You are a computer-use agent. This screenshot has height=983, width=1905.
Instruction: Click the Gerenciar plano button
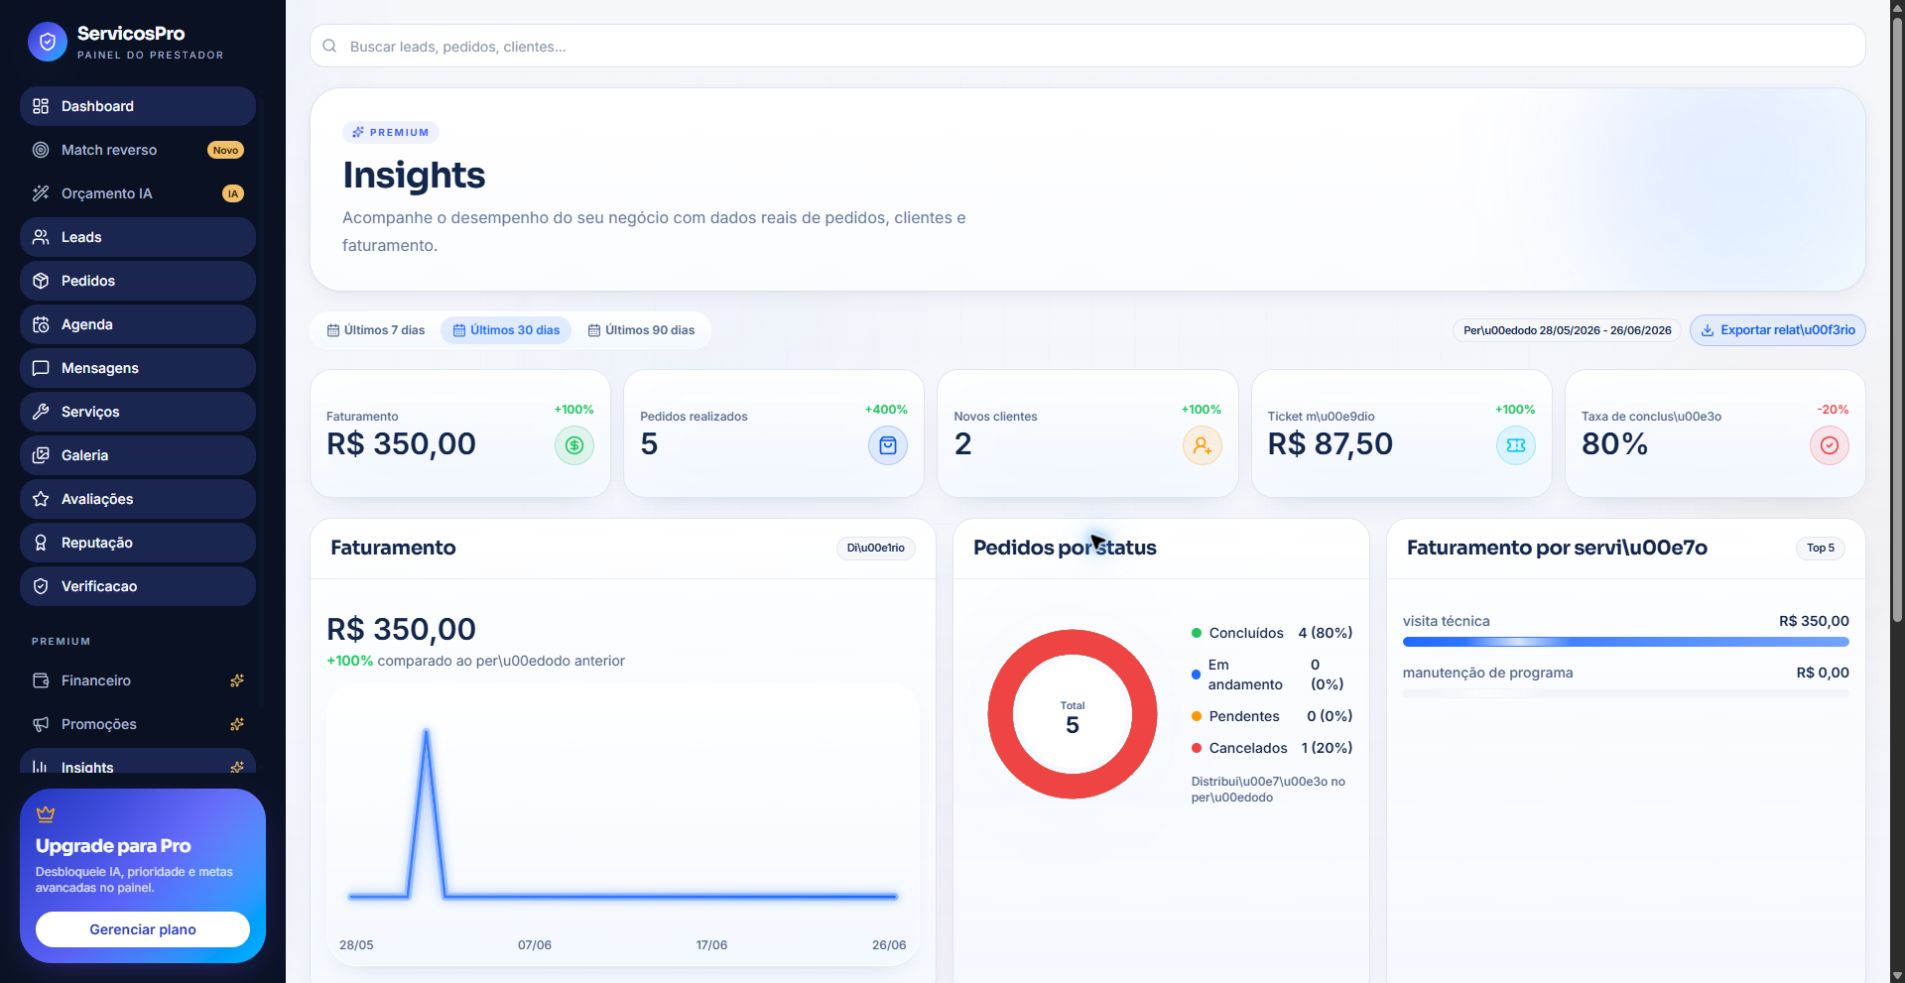(x=143, y=929)
